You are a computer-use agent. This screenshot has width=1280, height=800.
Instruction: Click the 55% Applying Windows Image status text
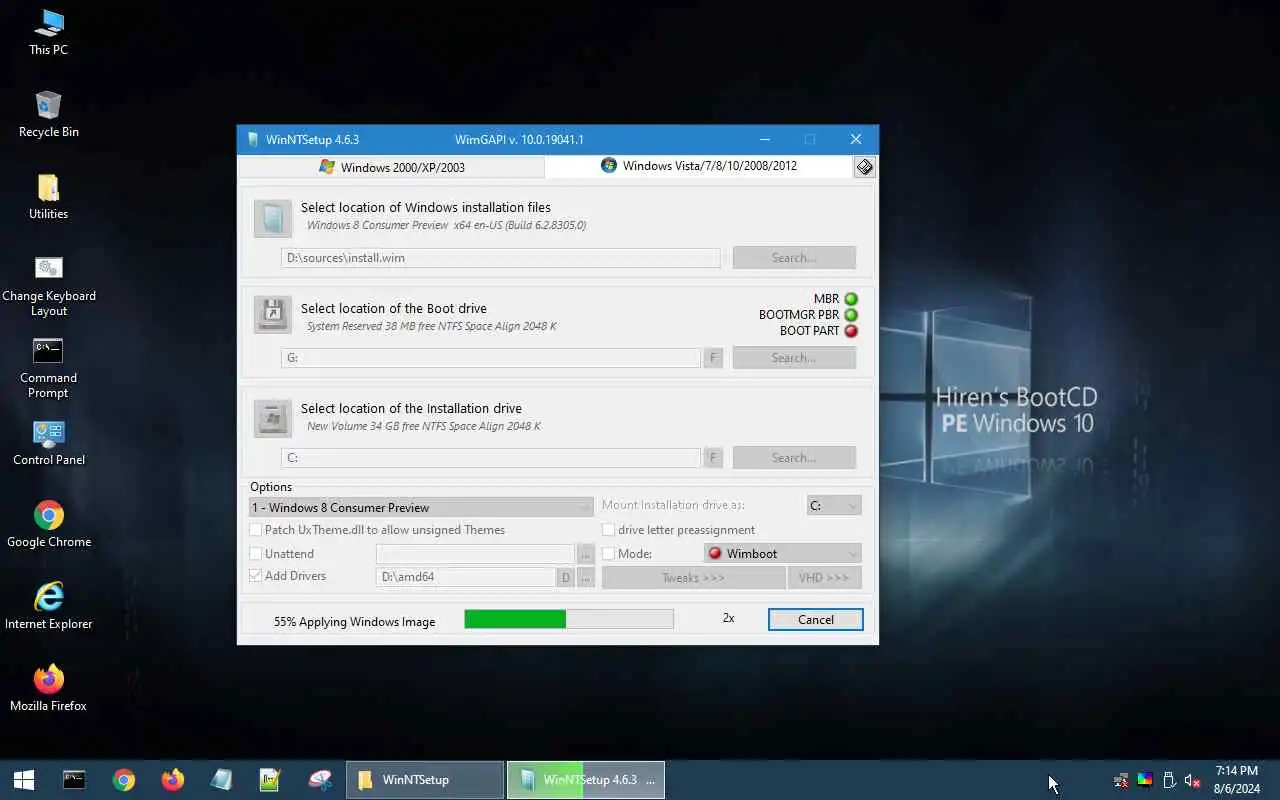354,621
